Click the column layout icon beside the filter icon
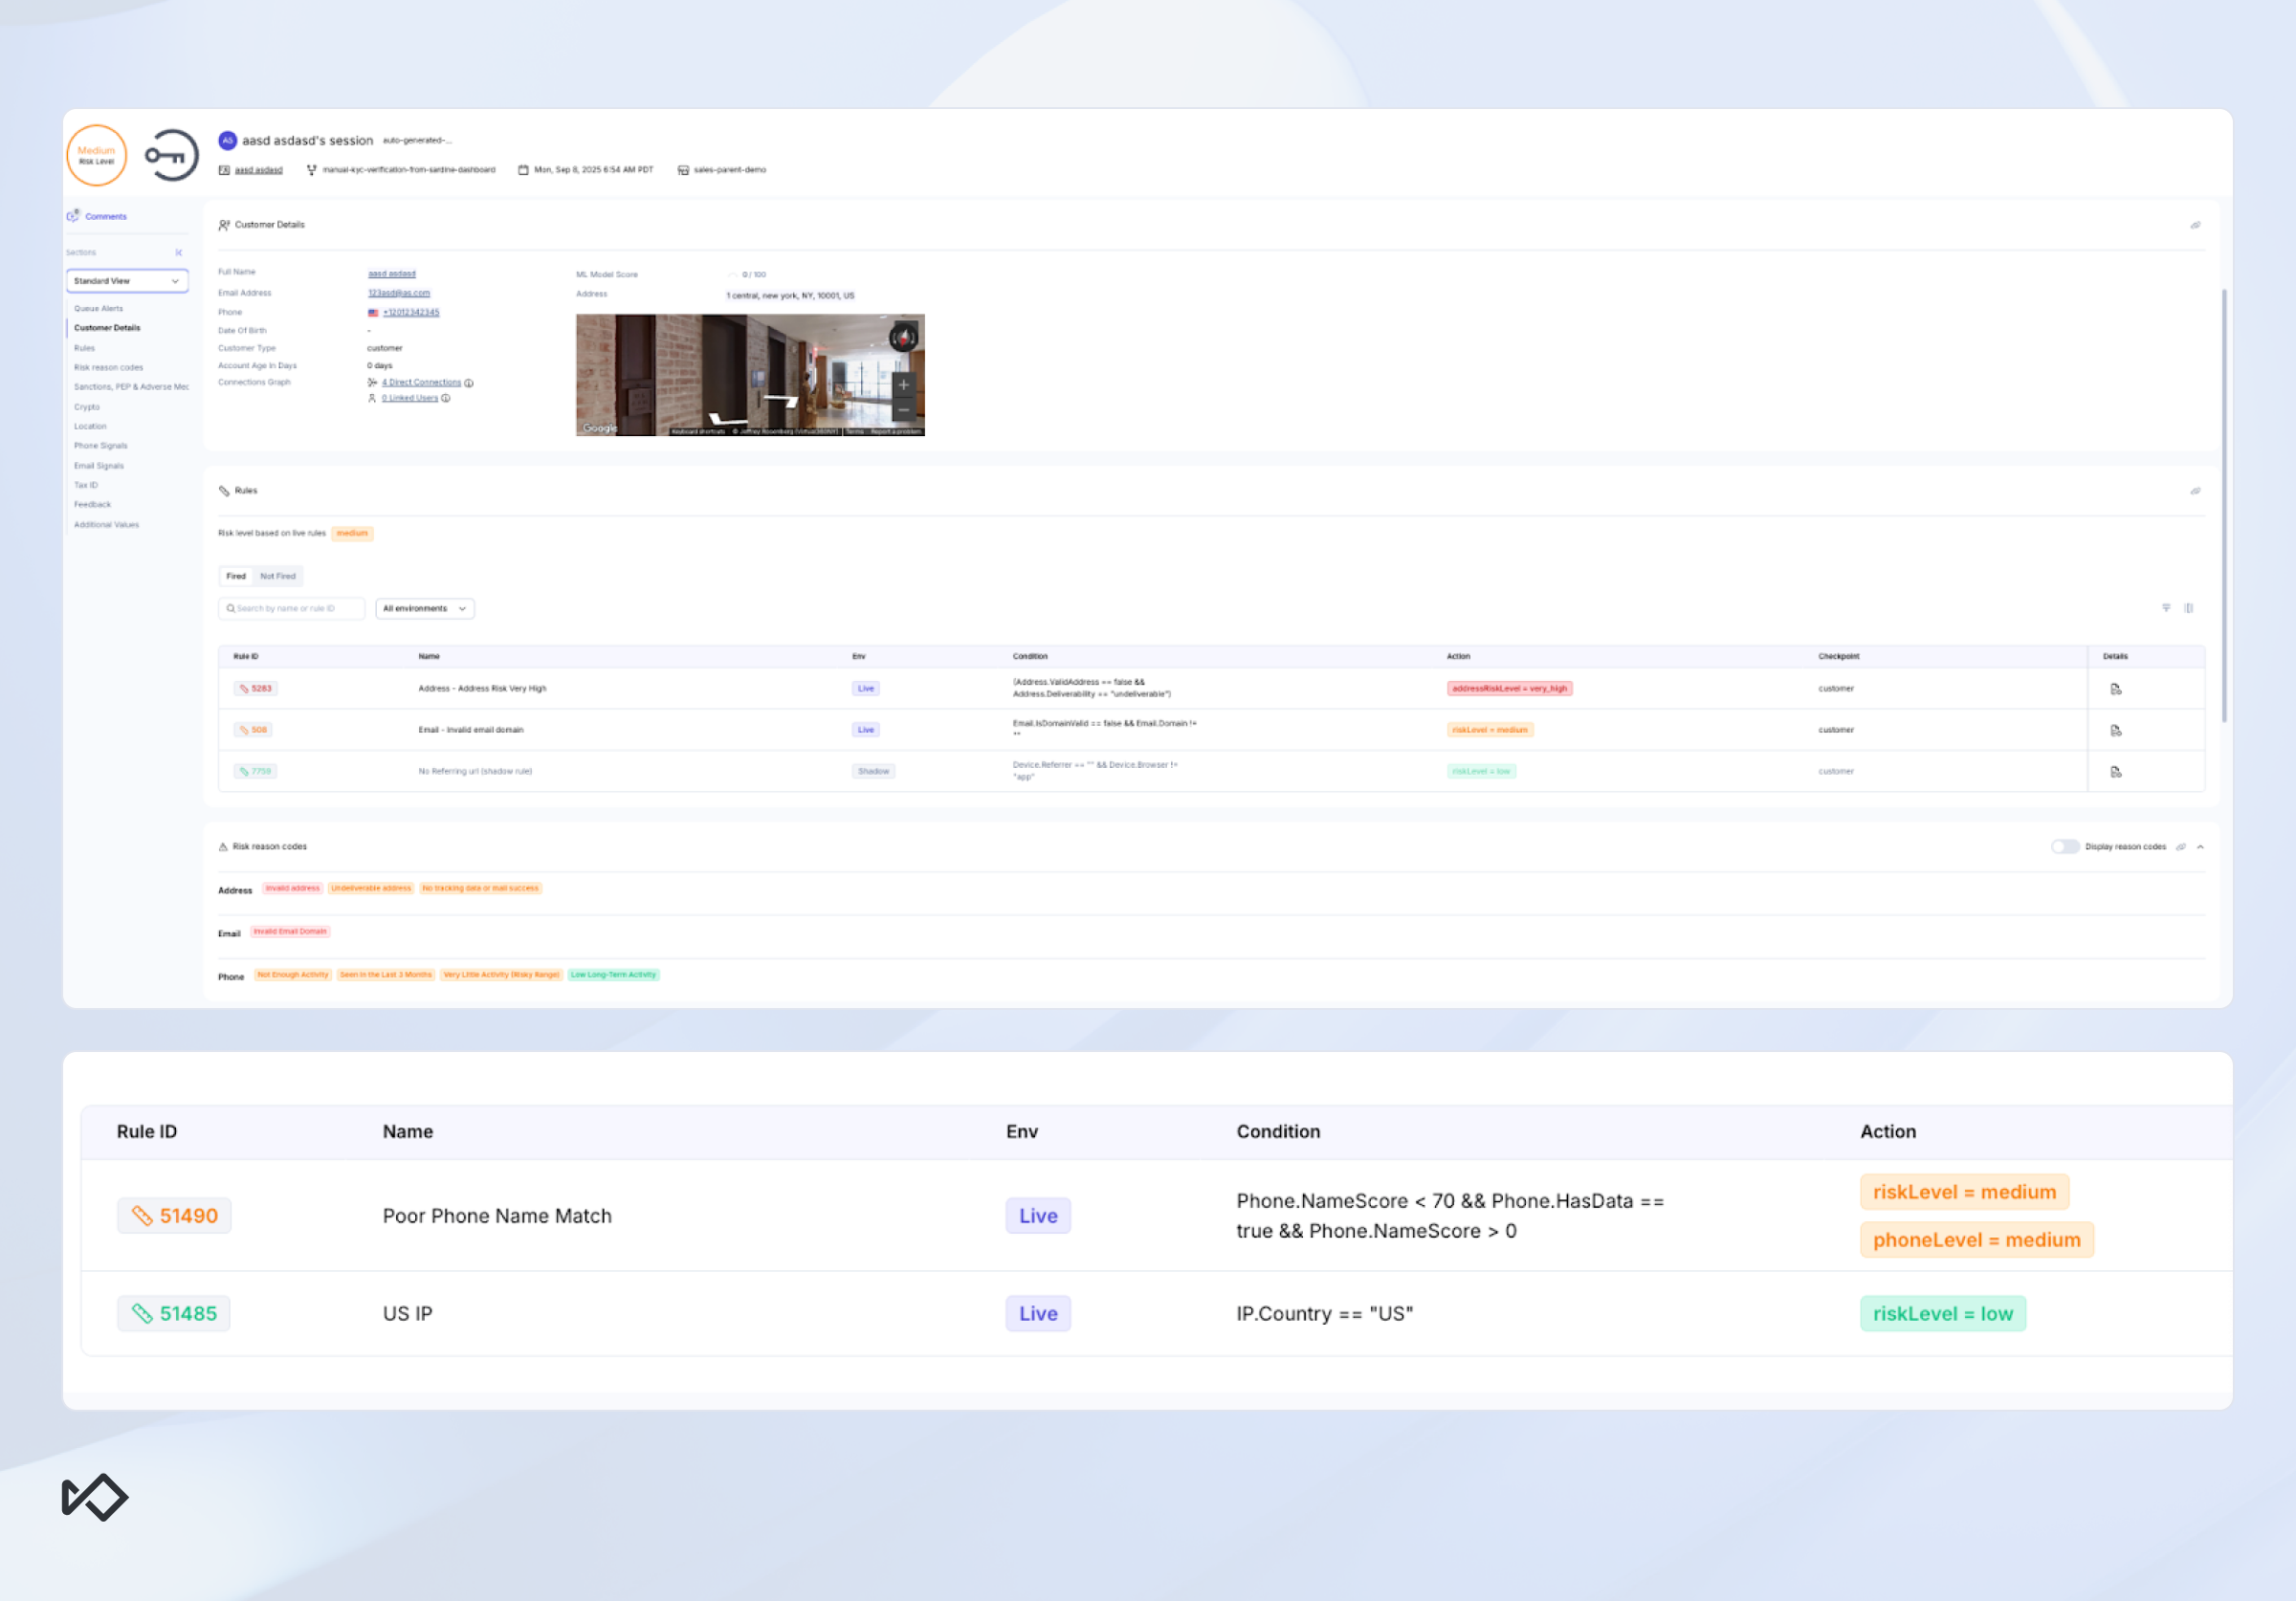This screenshot has width=2296, height=1601. click(2189, 609)
